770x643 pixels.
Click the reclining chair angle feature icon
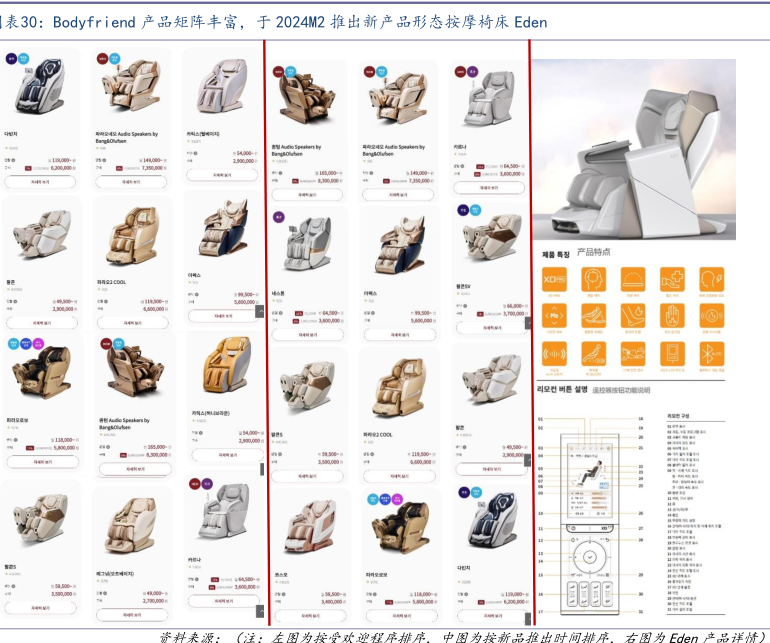(x=593, y=315)
